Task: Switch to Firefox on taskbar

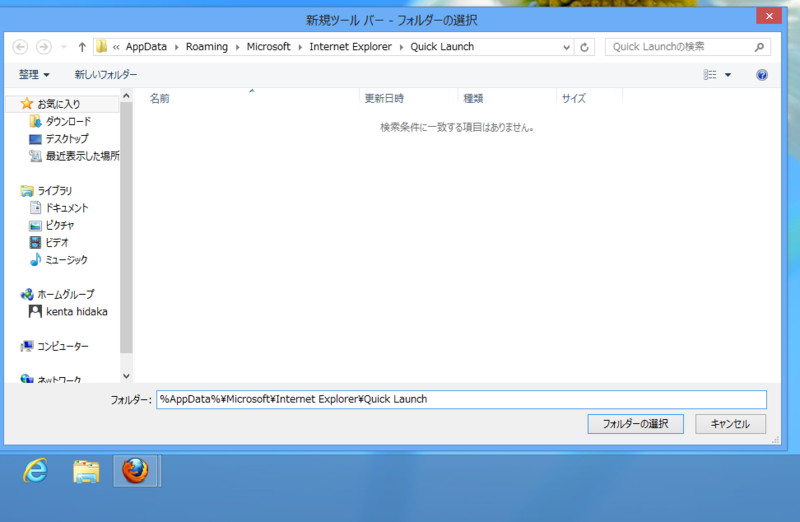Action: (136, 470)
